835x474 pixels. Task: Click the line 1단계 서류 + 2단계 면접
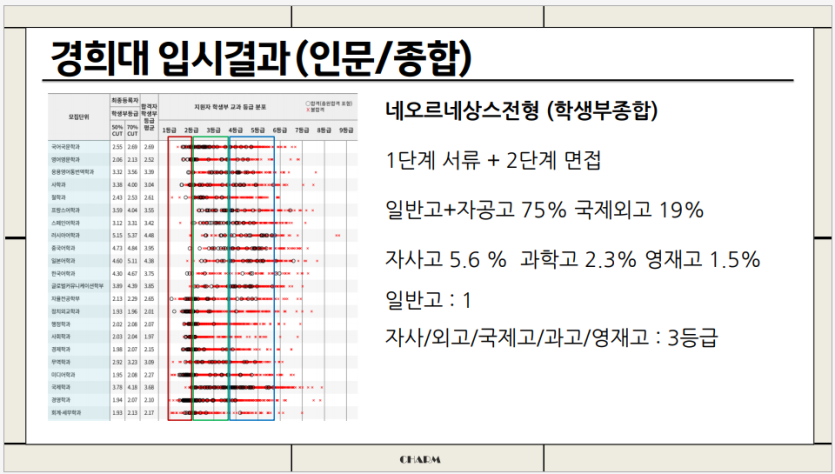click(493, 160)
